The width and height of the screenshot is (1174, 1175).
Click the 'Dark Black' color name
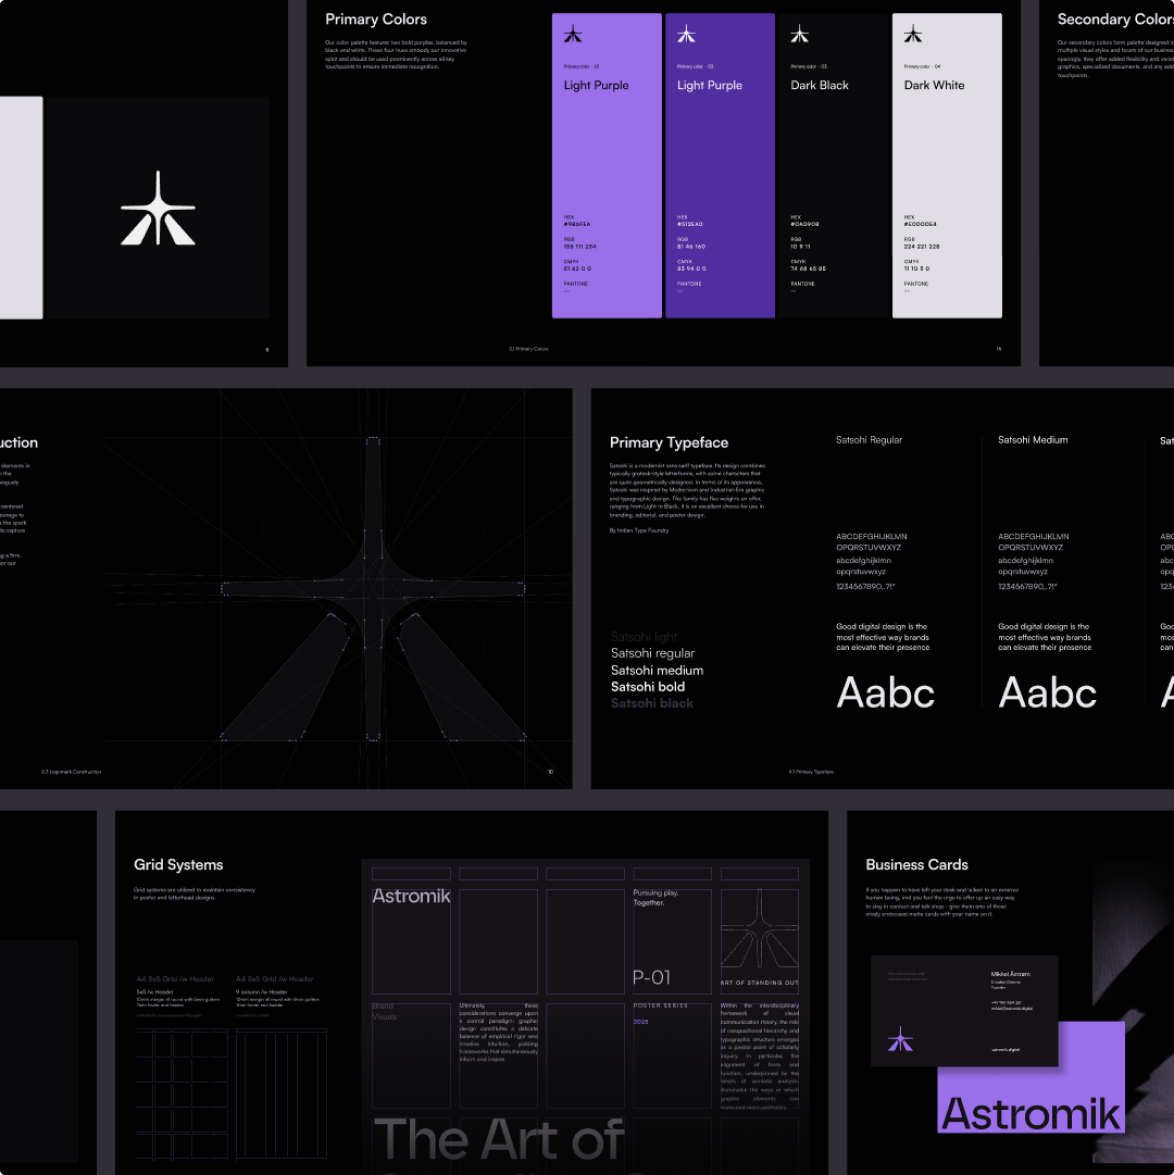coord(820,85)
